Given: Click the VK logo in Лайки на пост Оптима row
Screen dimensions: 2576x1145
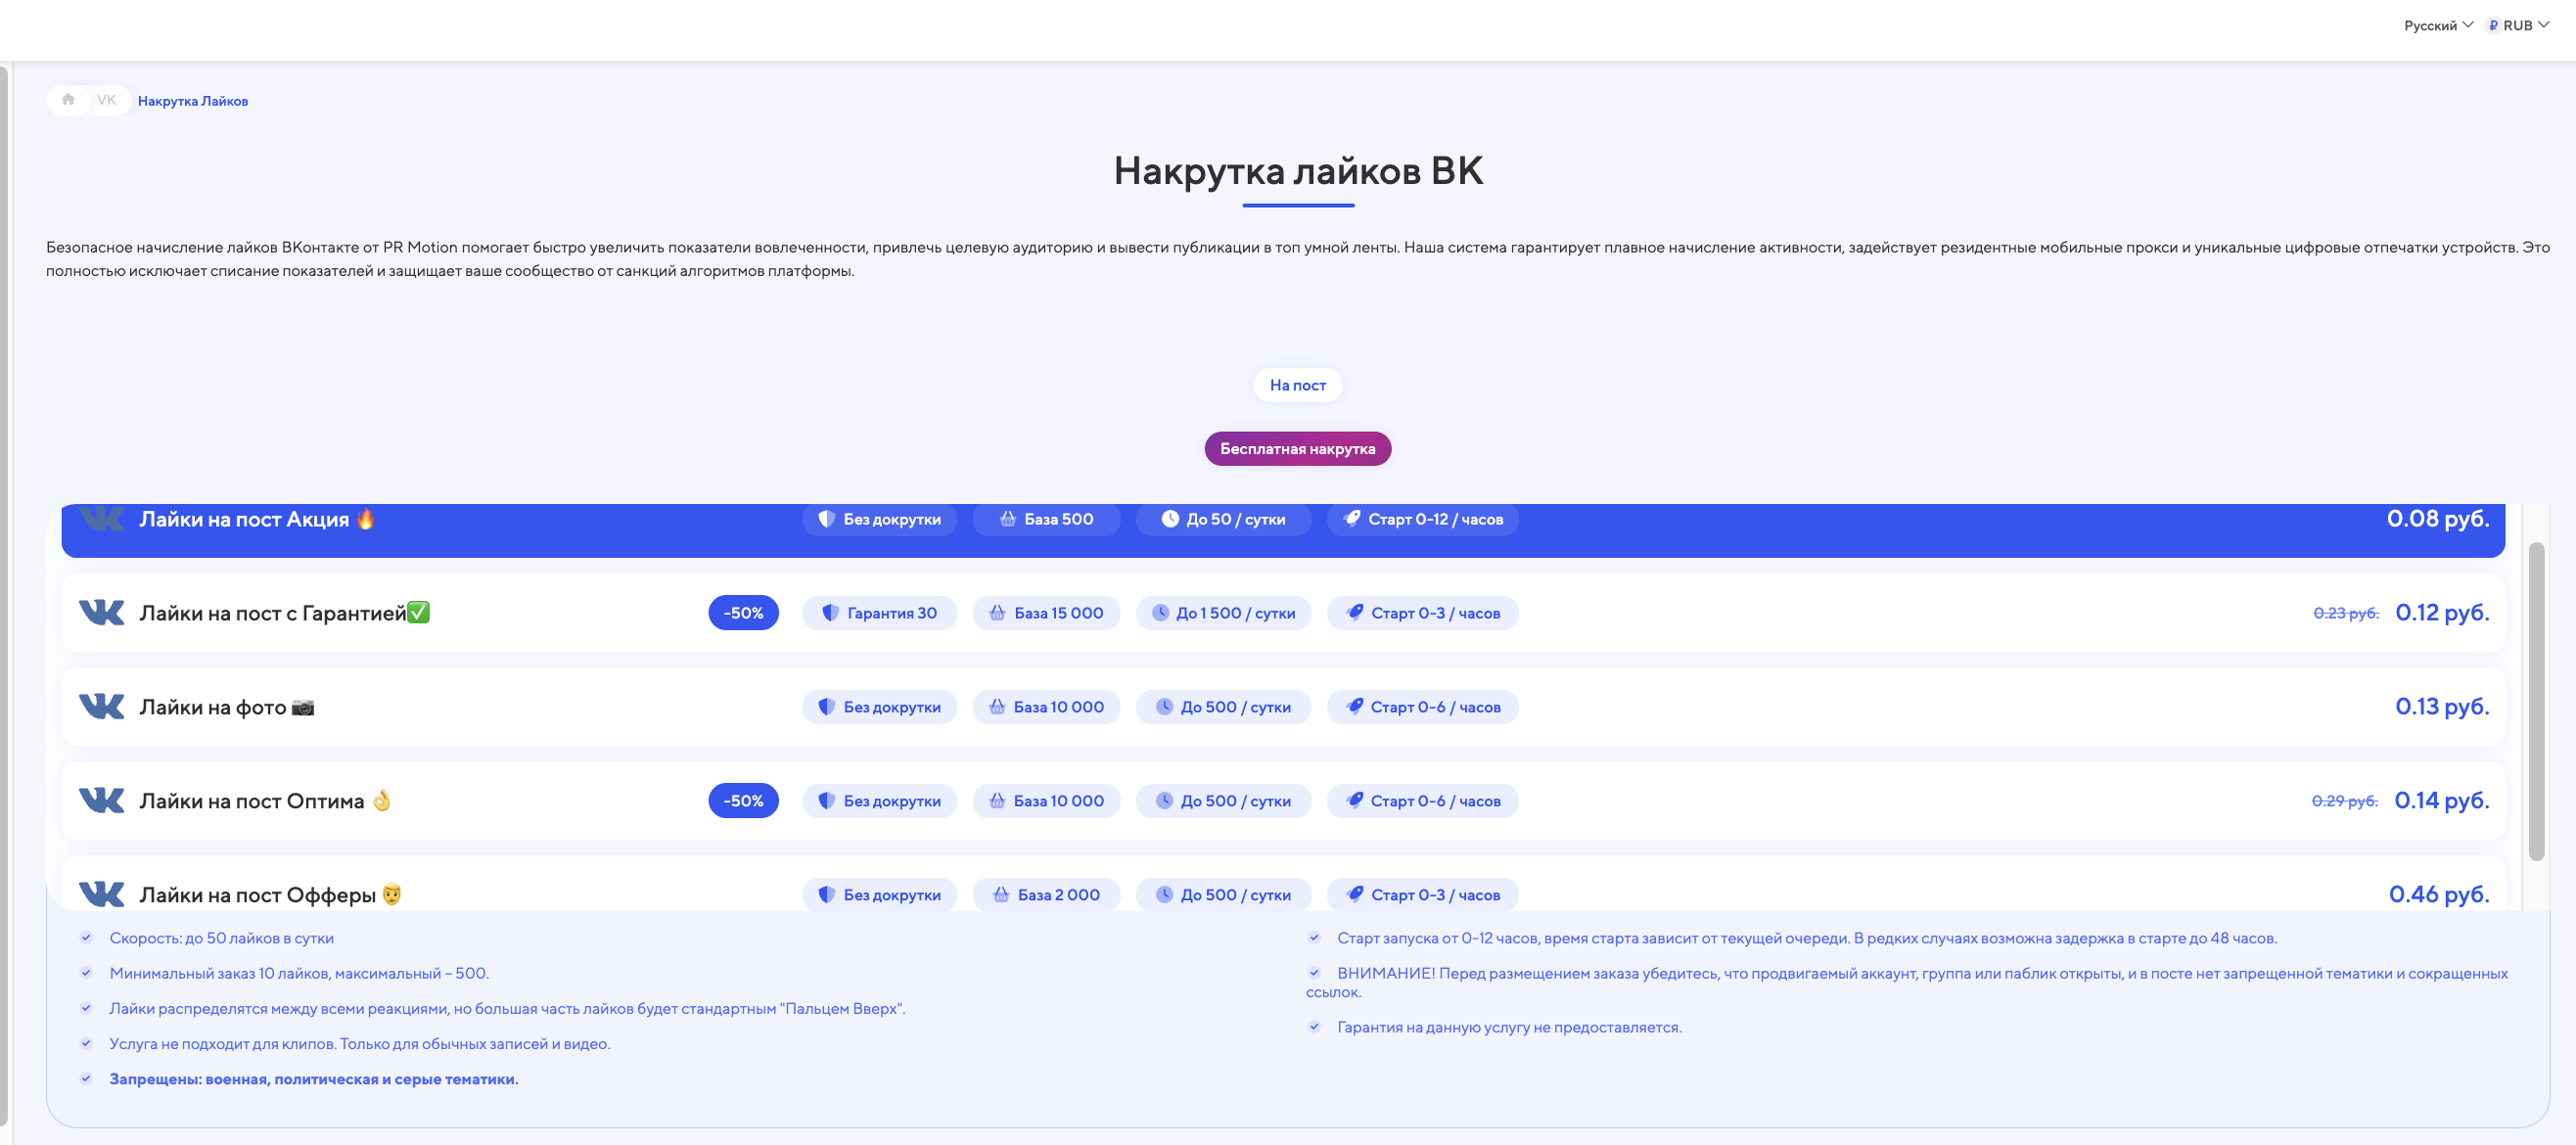Looking at the screenshot, I should (101, 800).
